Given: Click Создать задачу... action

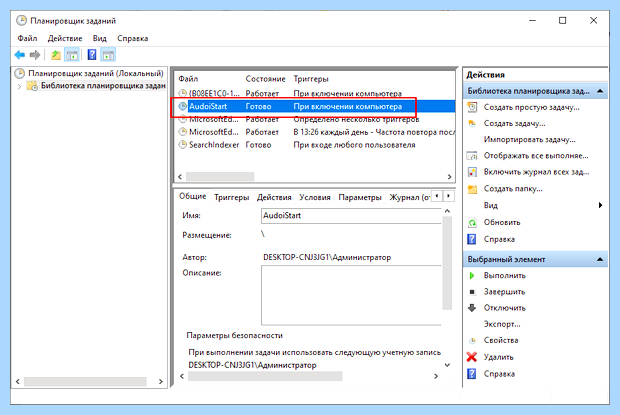Looking at the screenshot, I should coord(514,124).
